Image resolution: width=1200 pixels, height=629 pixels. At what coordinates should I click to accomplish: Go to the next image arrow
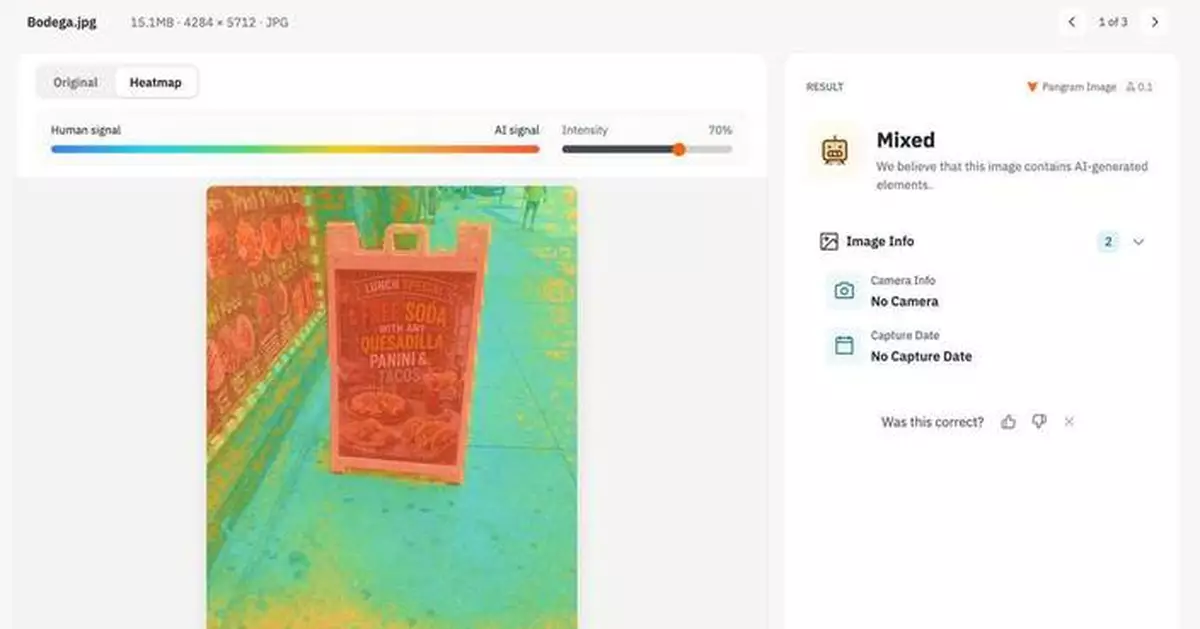point(1155,22)
